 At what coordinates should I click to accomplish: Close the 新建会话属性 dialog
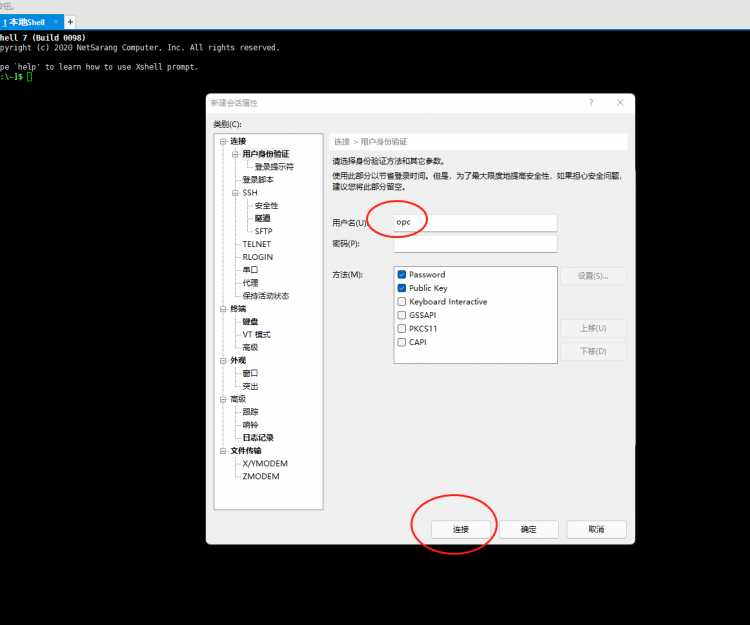620,102
